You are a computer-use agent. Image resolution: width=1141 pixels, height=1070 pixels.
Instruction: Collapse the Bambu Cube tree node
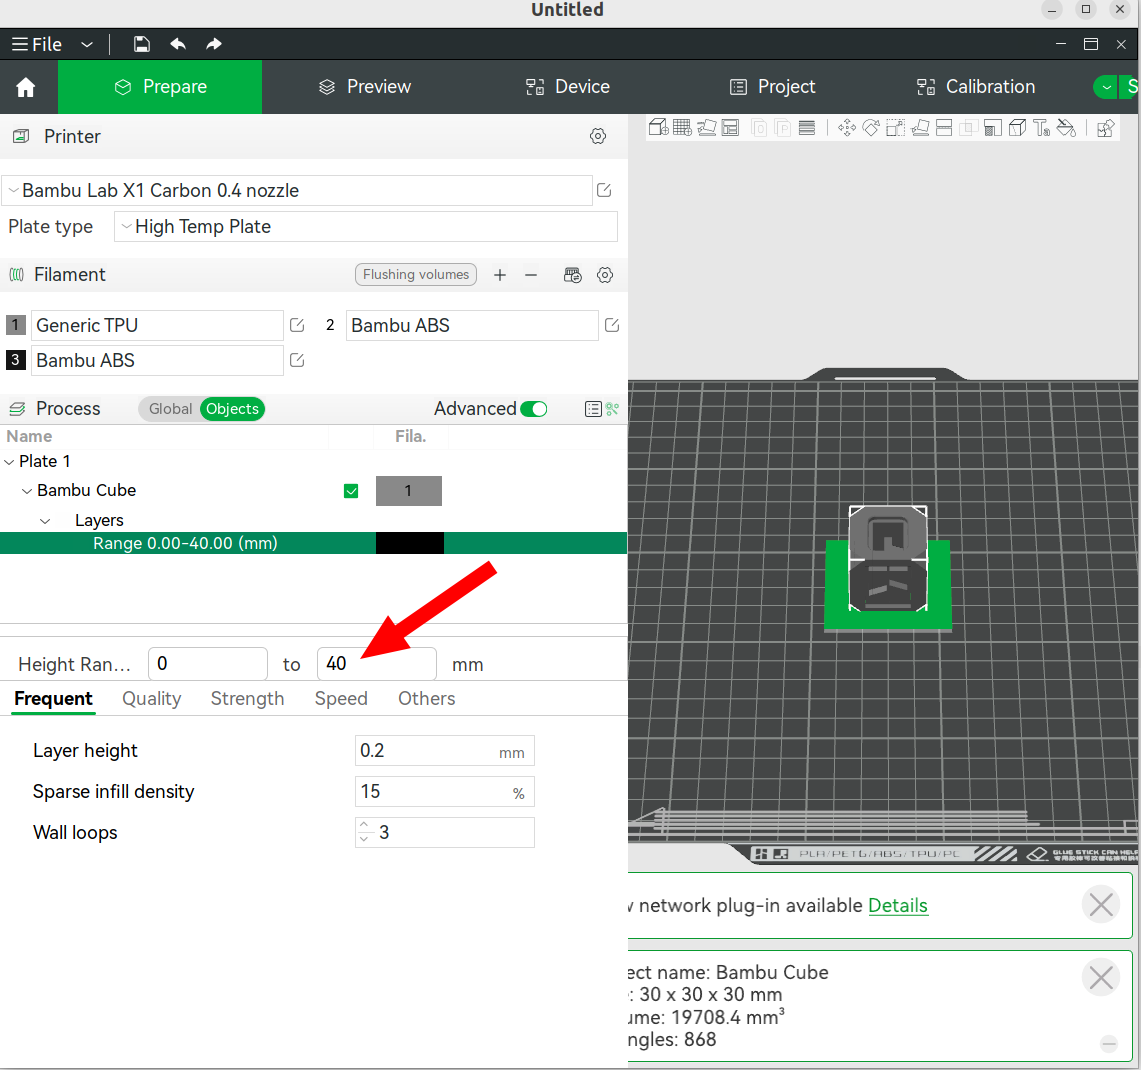tap(27, 491)
